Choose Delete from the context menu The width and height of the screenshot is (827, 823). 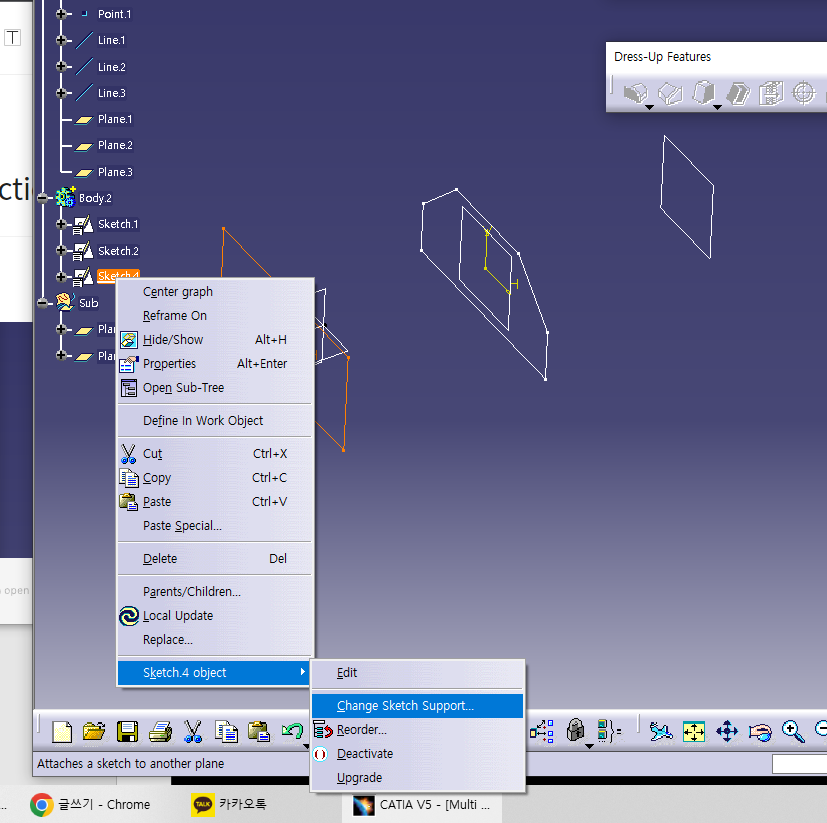pos(214,559)
